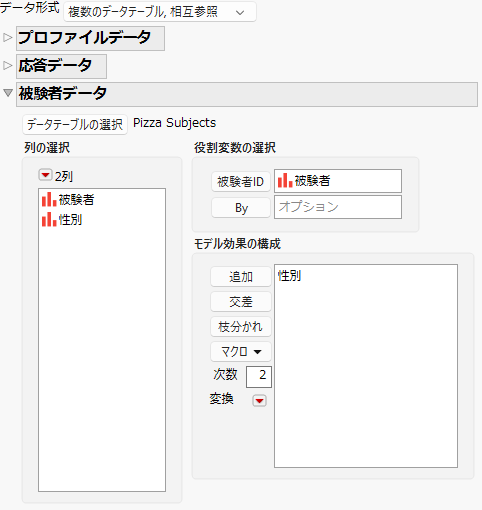Click the 次数 input field

pyautogui.click(x=259, y=377)
